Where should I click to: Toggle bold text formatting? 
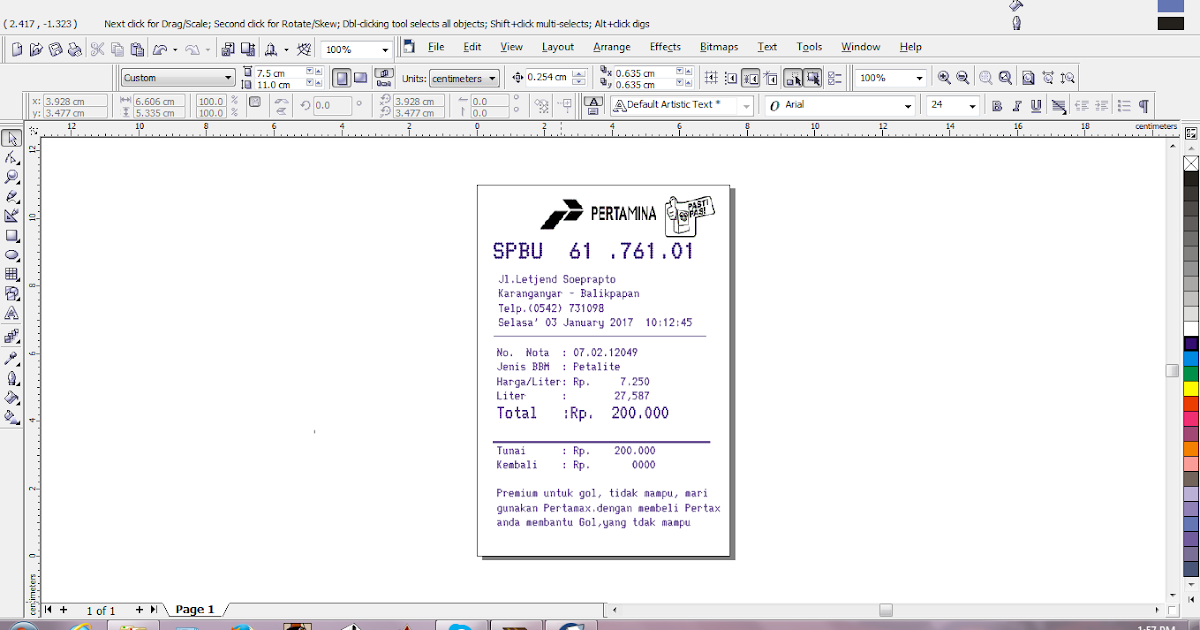[x=996, y=104]
